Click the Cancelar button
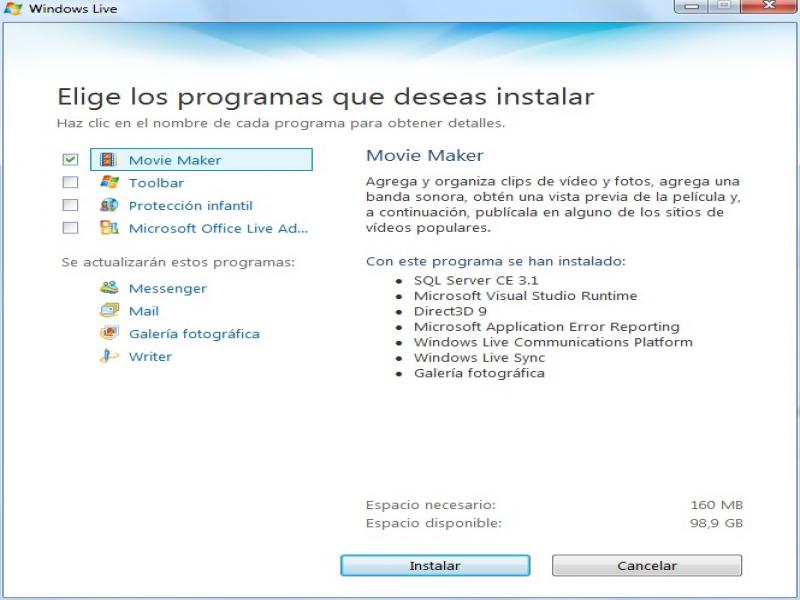This screenshot has width=800, height=600. (x=647, y=565)
